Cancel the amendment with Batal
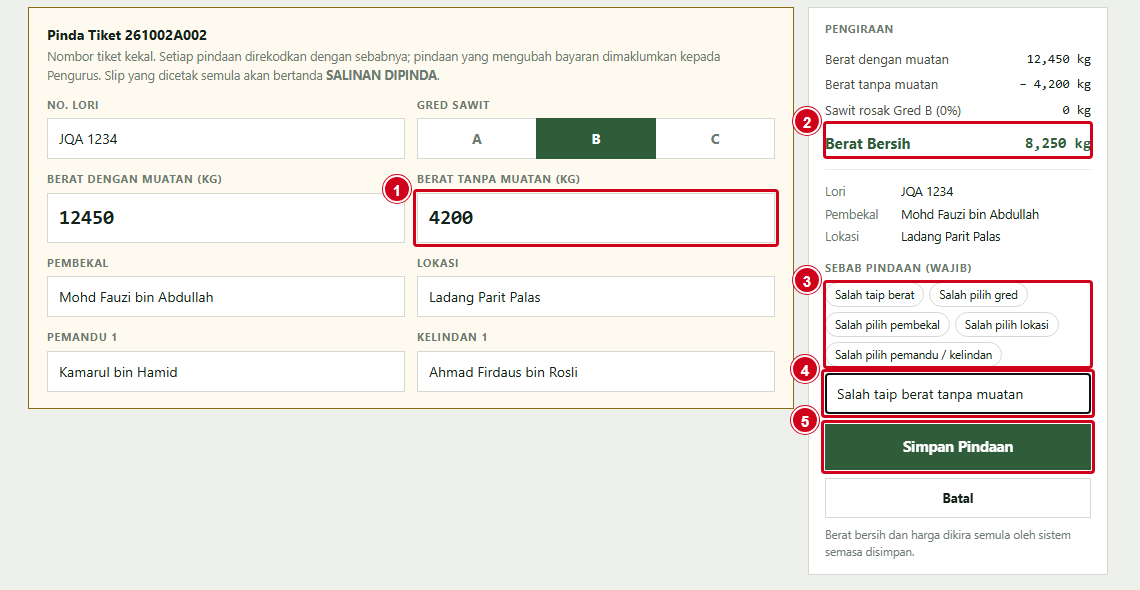 click(958, 498)
